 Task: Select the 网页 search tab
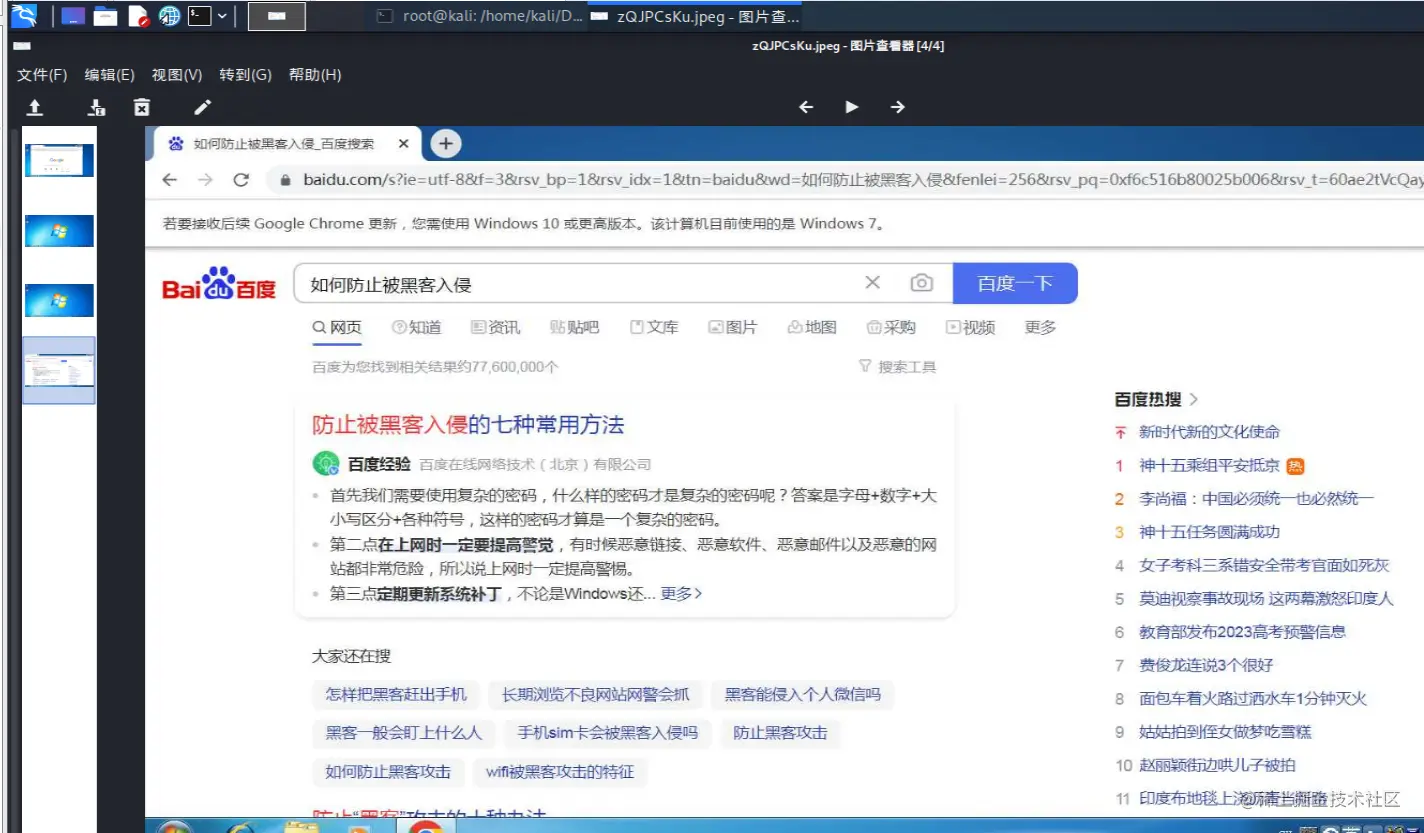pyautogui.click(x=337, y=327)
